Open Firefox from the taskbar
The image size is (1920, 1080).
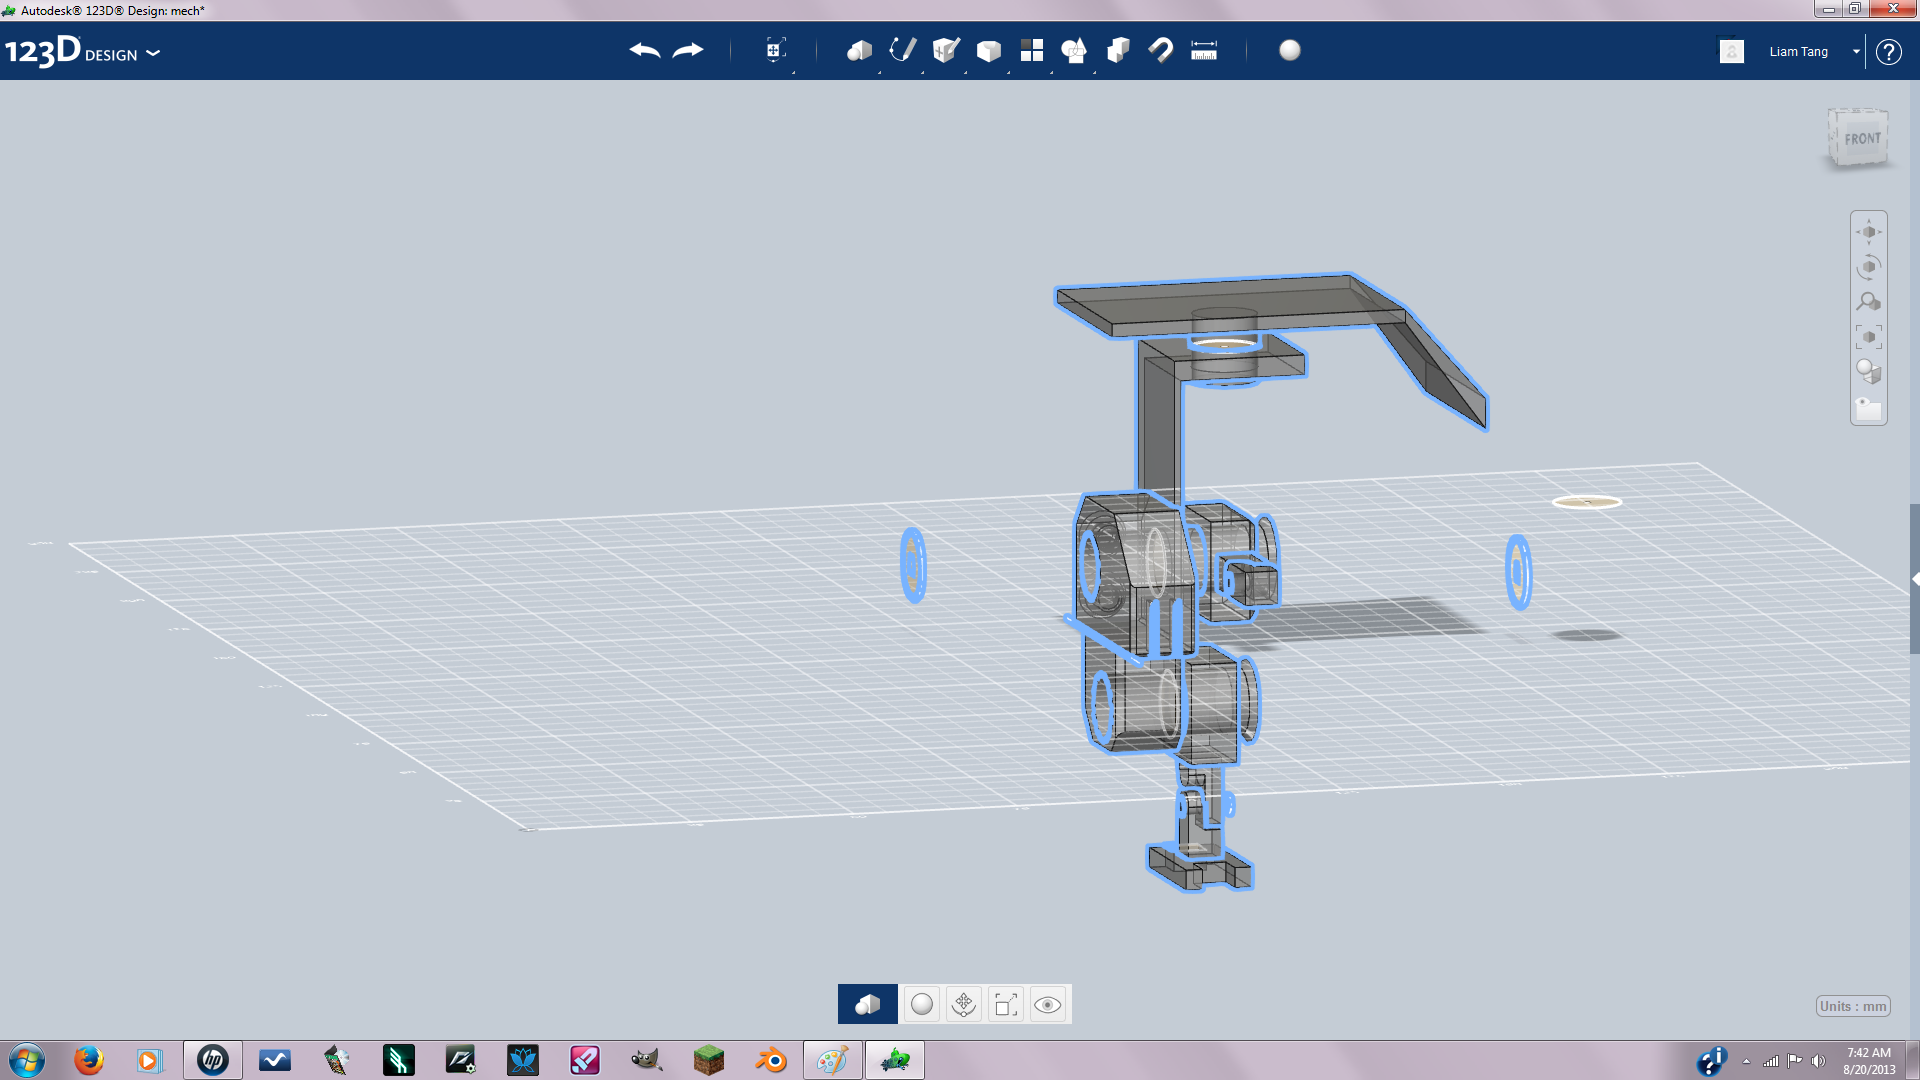89,1060
